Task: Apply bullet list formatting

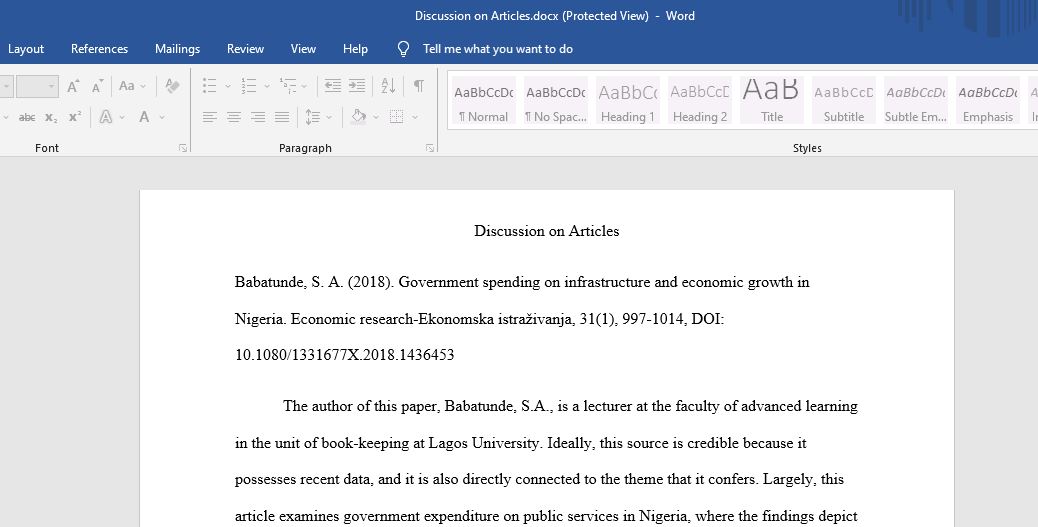Action: [209, 86]
